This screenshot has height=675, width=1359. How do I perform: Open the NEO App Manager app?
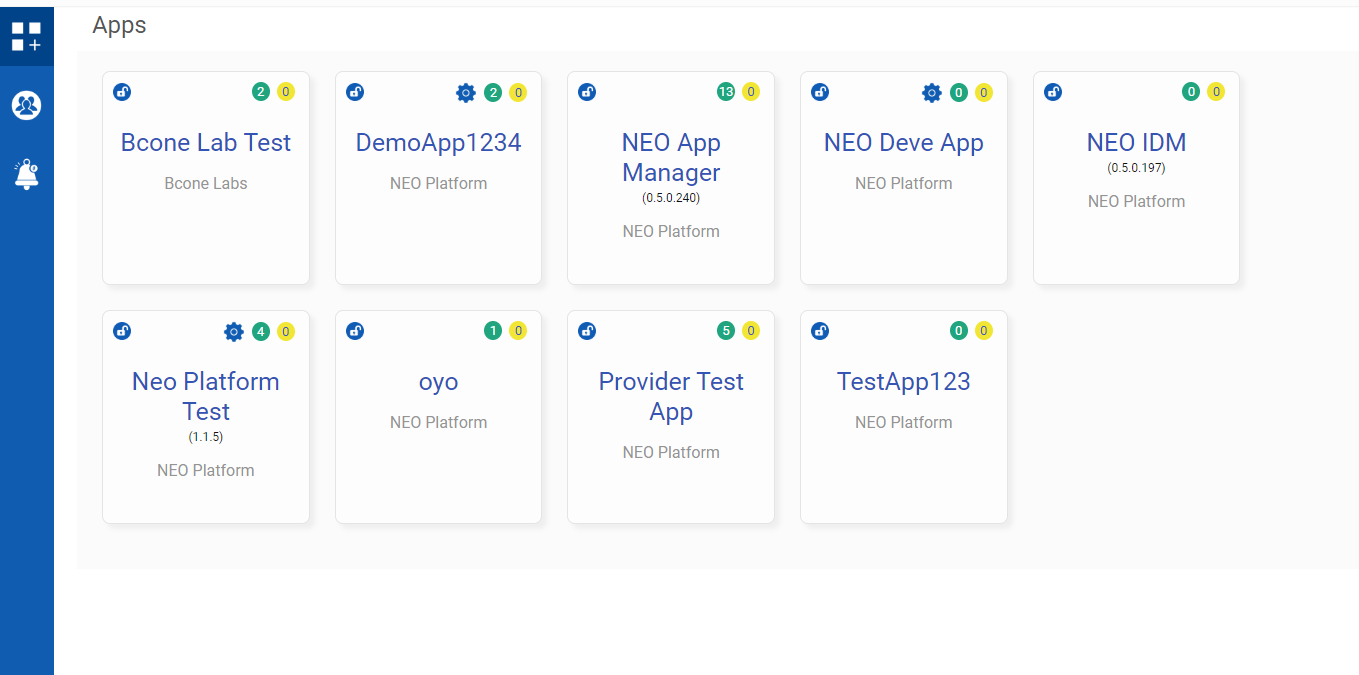(x=671, y=157)
